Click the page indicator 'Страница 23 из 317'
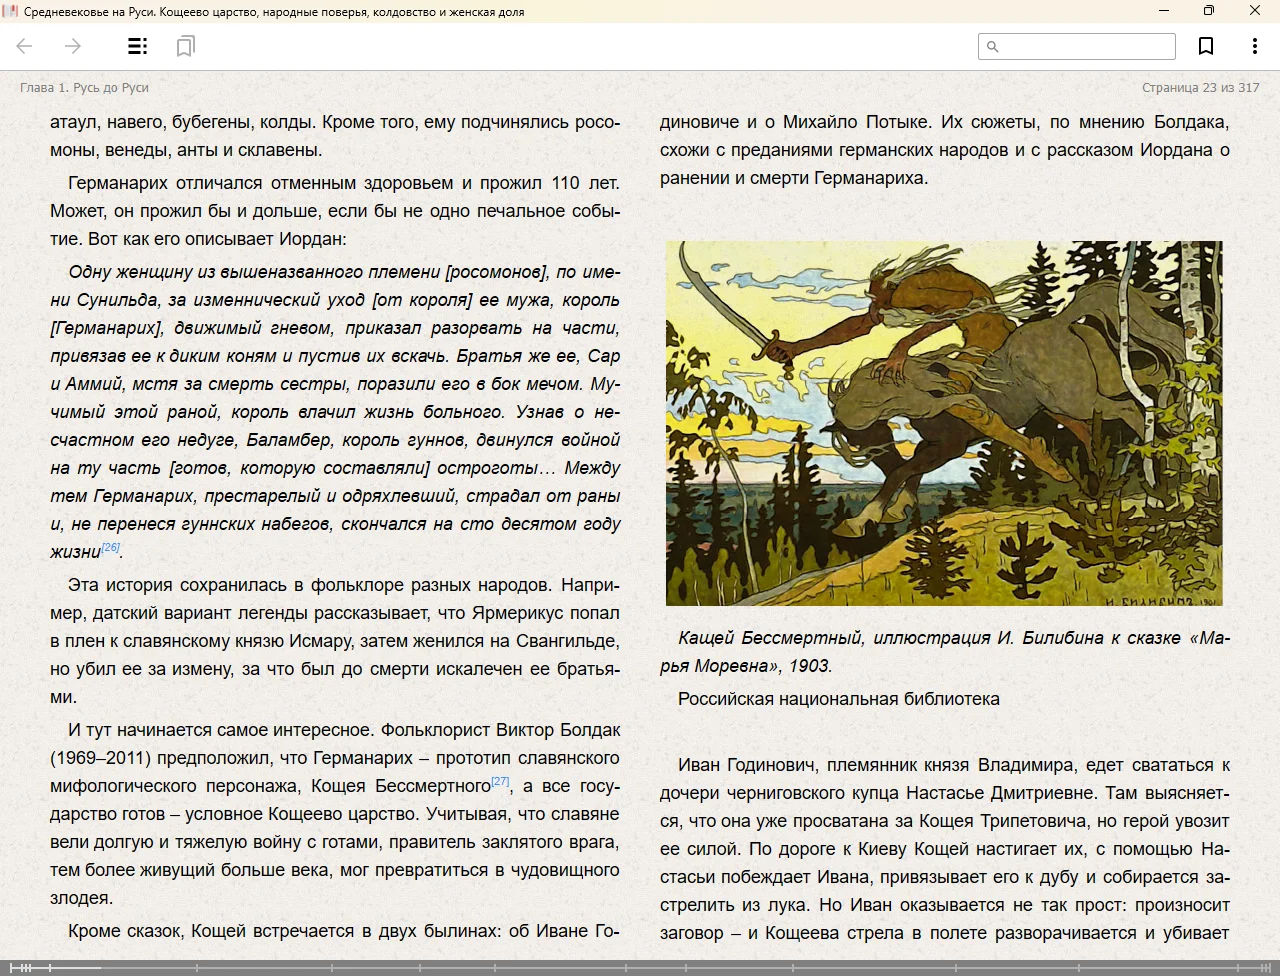Image resolution: width=1280 pixels, height=976 pixels. (1200, 88)
